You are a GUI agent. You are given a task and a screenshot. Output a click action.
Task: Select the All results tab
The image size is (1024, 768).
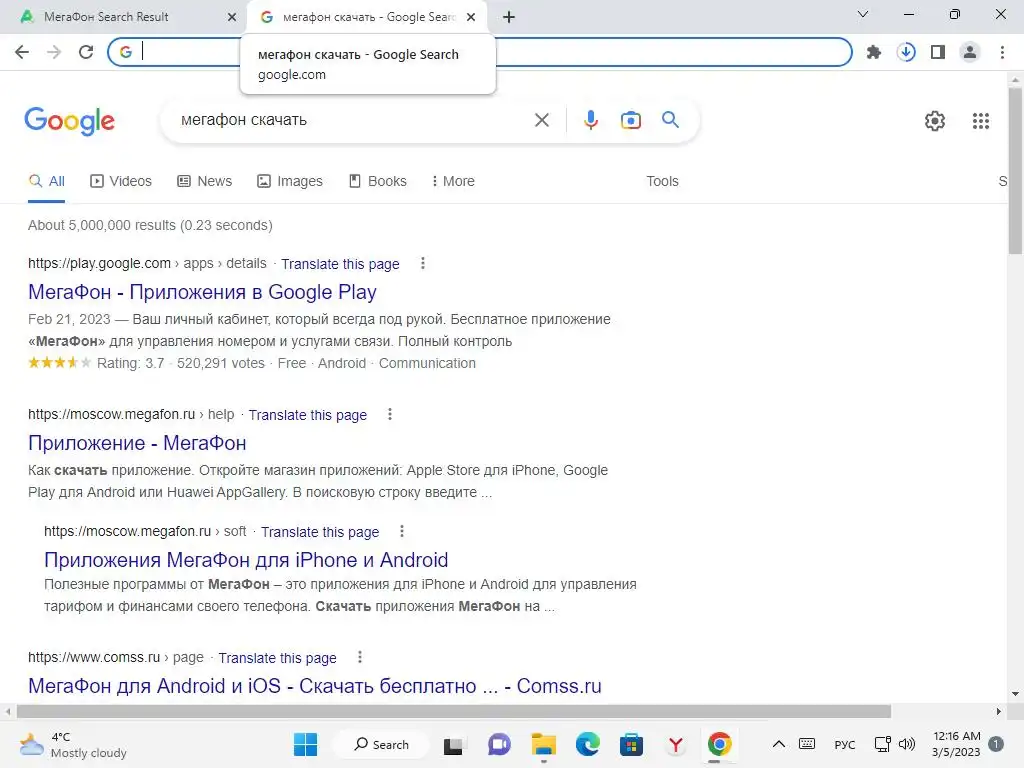(x=46, y=181)
